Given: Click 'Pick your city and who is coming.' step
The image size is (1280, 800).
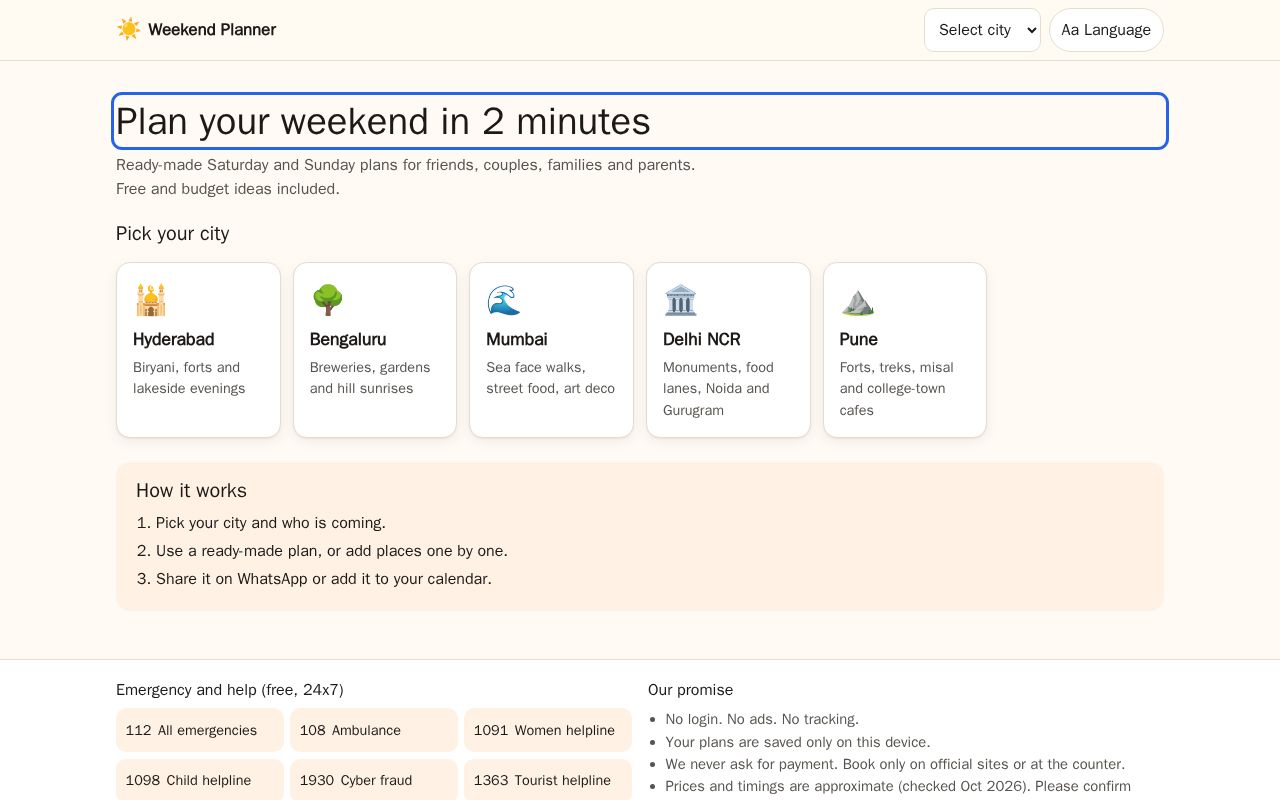Looking at the screenshot, I should click(x=271, y=523).
